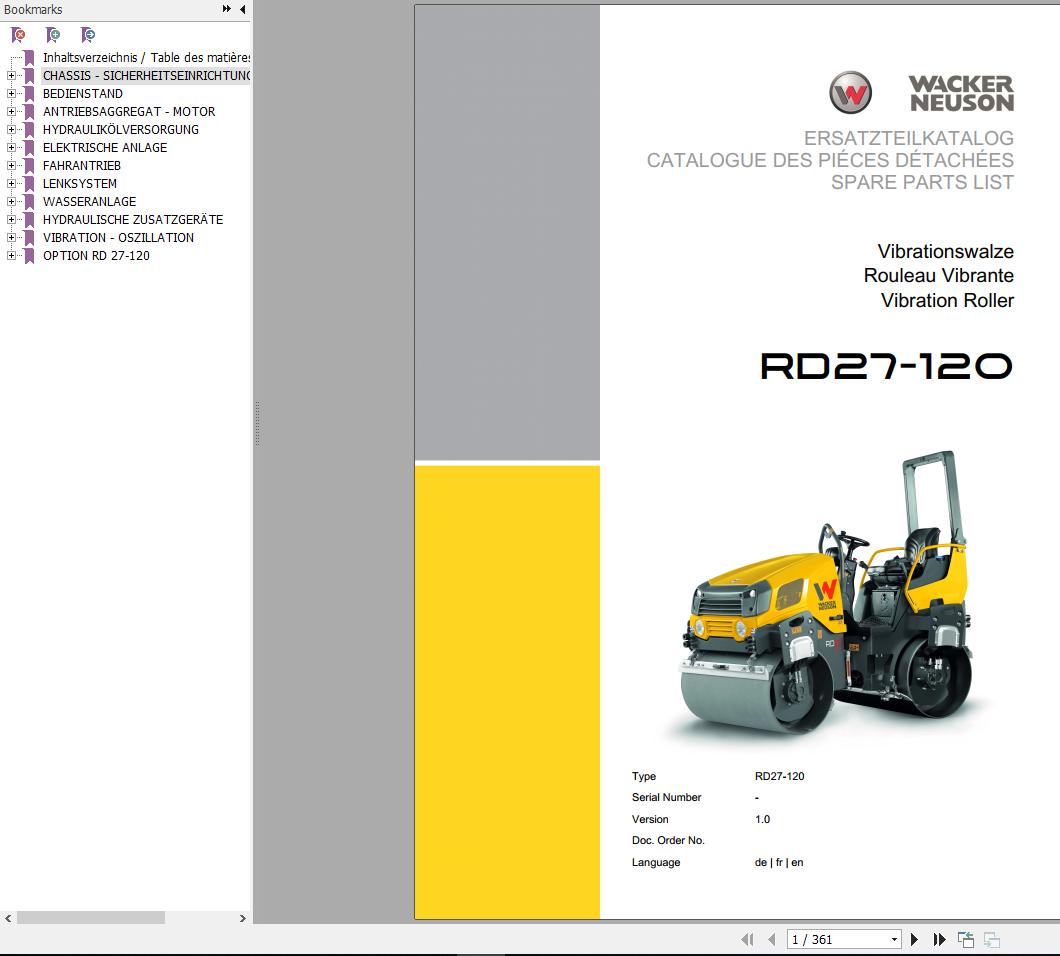Open Inhaltsverzeichnis / Table des matières bookmark

(146, 57)
